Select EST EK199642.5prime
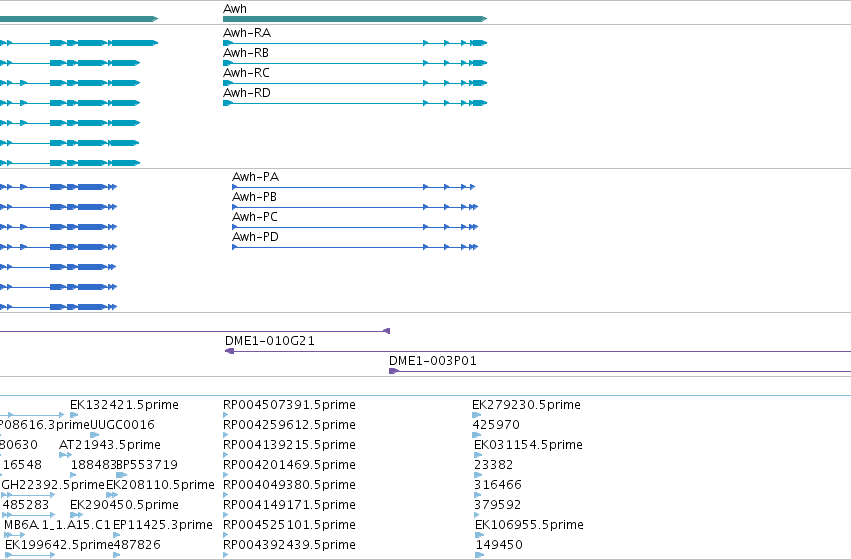This screenshot has height=560, width=851. (59, 545)
